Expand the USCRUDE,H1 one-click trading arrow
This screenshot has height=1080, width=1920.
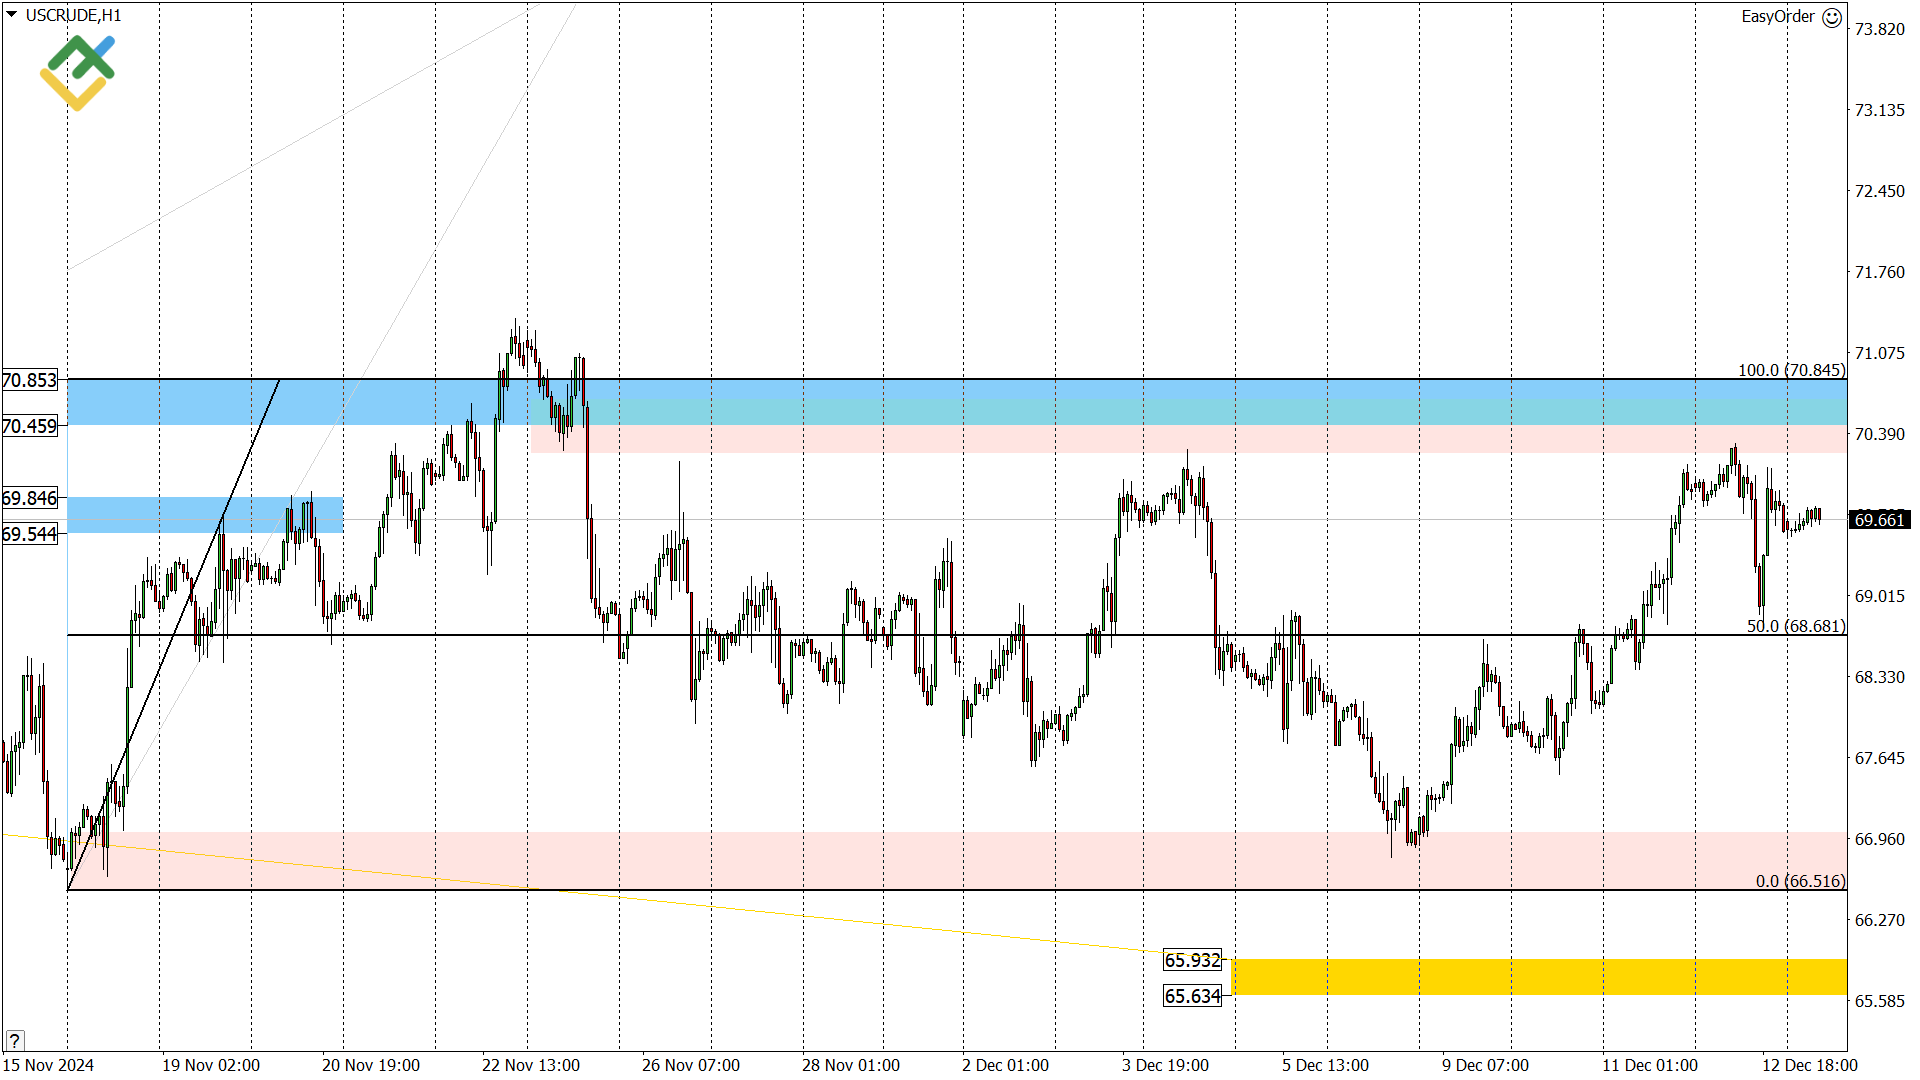point(11,15)
